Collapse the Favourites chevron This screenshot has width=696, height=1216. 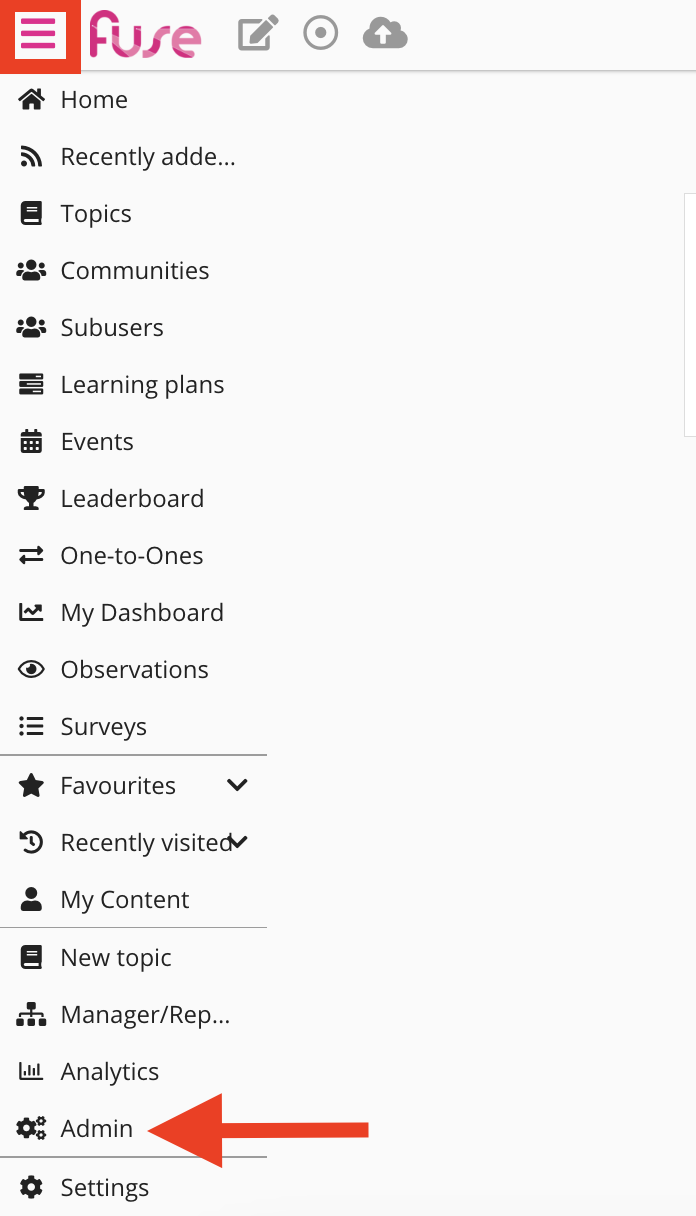coord(237,785)
